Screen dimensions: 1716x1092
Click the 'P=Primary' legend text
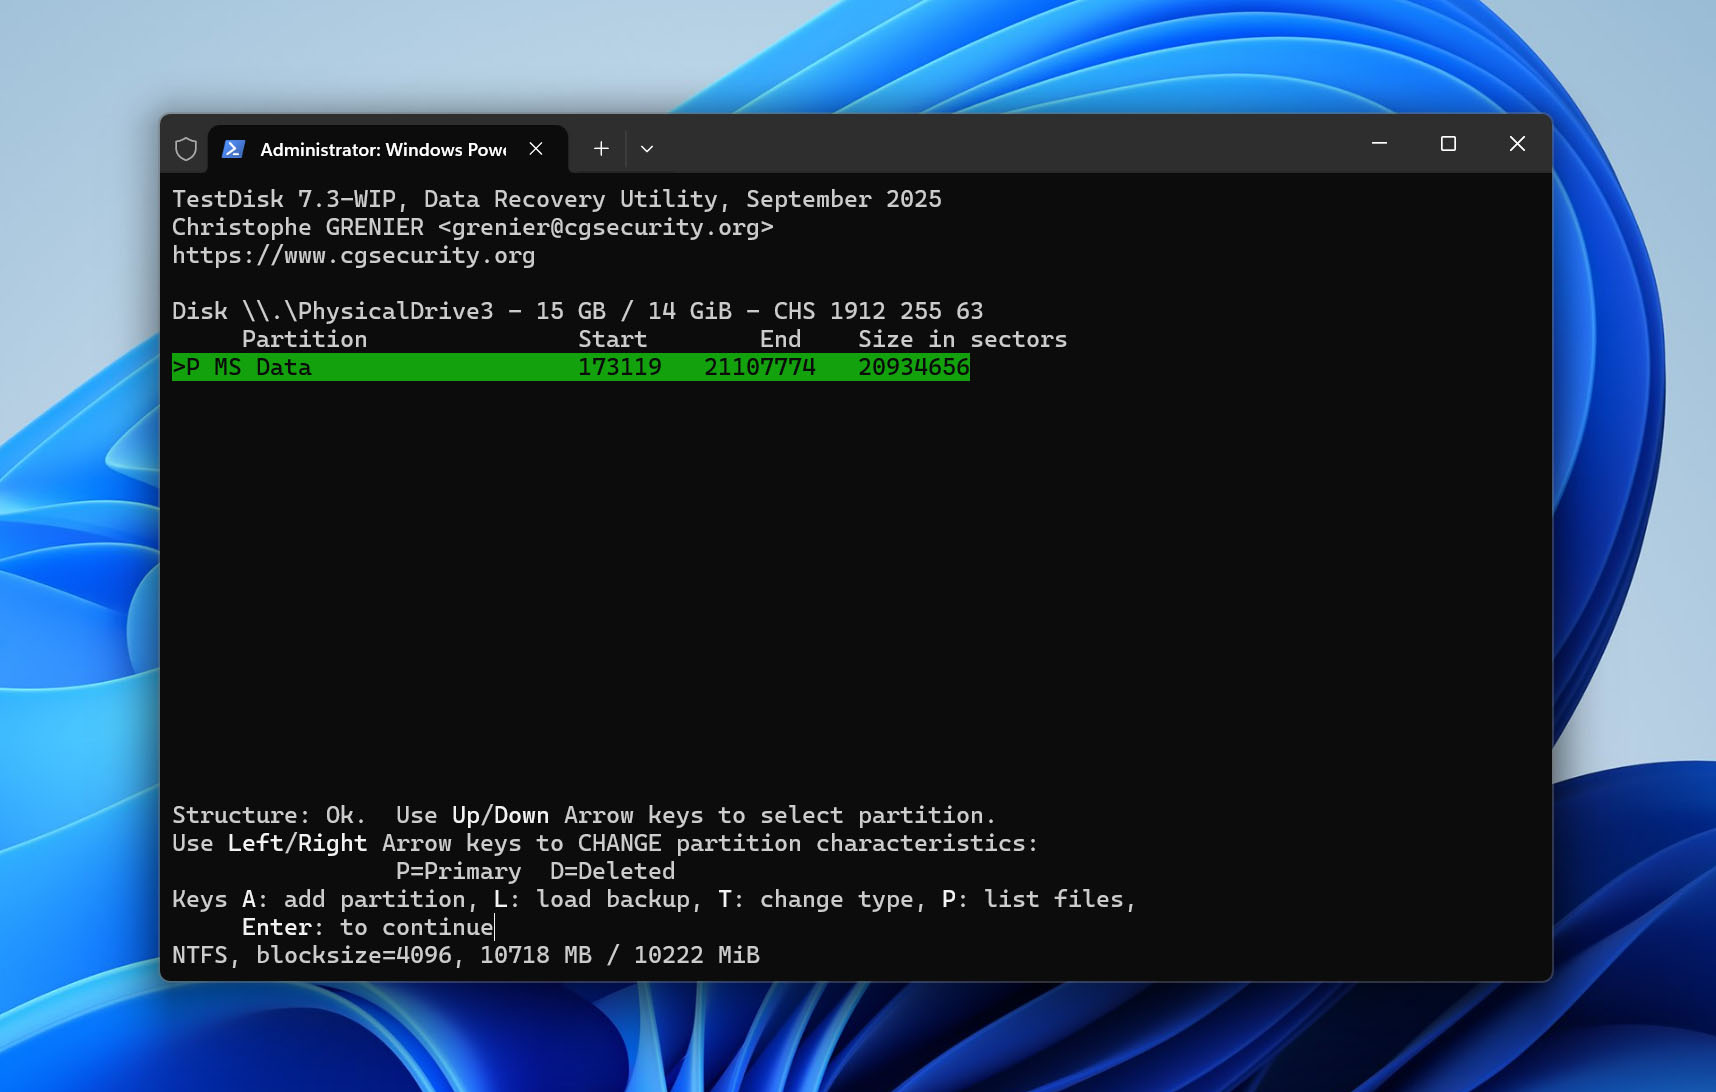click(459, 871)
